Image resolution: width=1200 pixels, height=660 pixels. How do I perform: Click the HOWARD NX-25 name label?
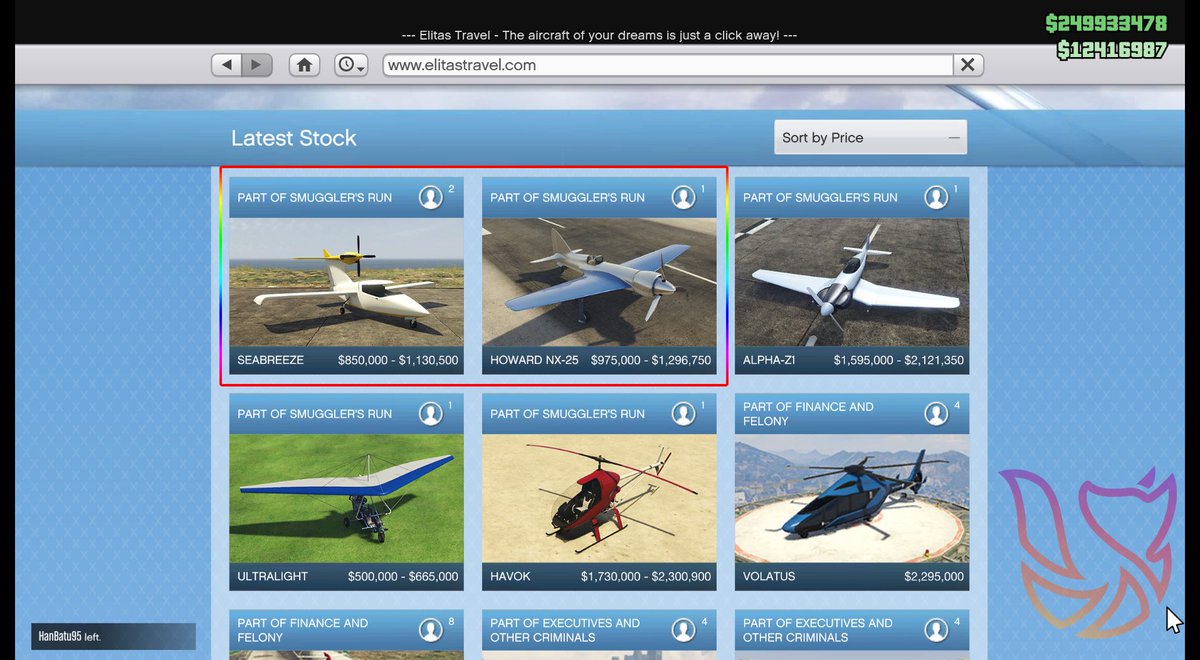coord(534,360)
